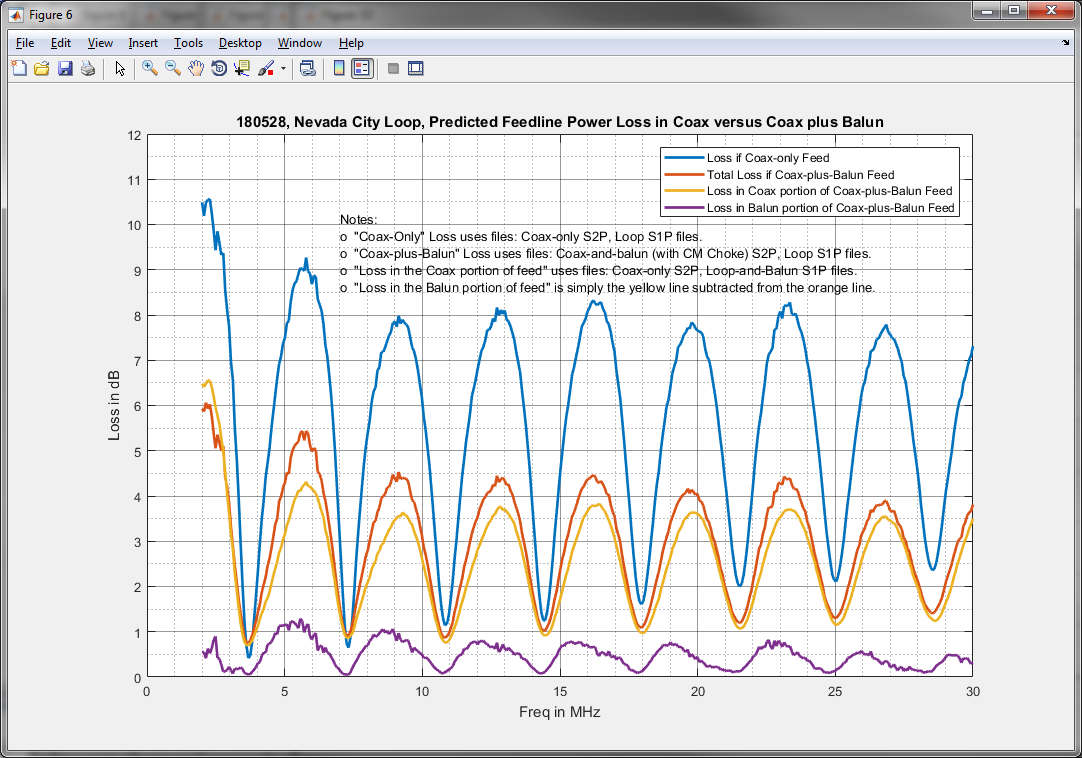Select the Brush/Select Data tool
Viewport: 1082px width, 758px height.
[266, 68]
